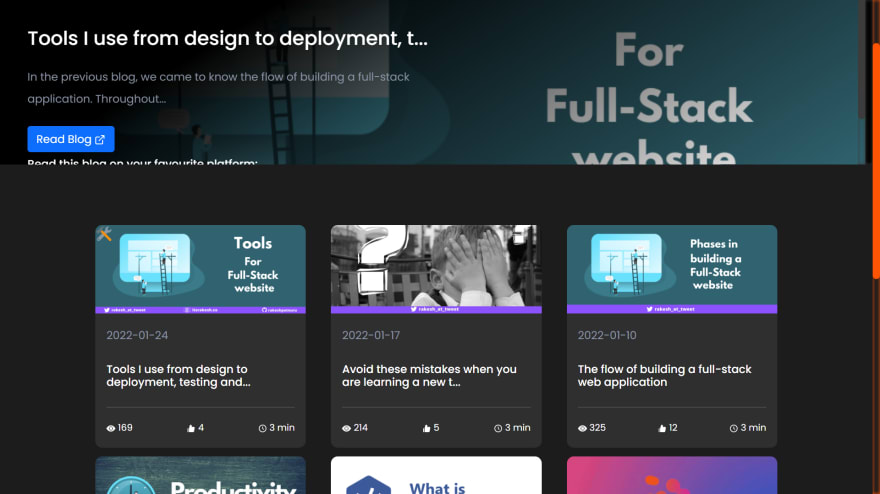The width and height of the screenshot is (880, 494).
Task: Click the orange page scrollbar thumb
Action: 876,160
